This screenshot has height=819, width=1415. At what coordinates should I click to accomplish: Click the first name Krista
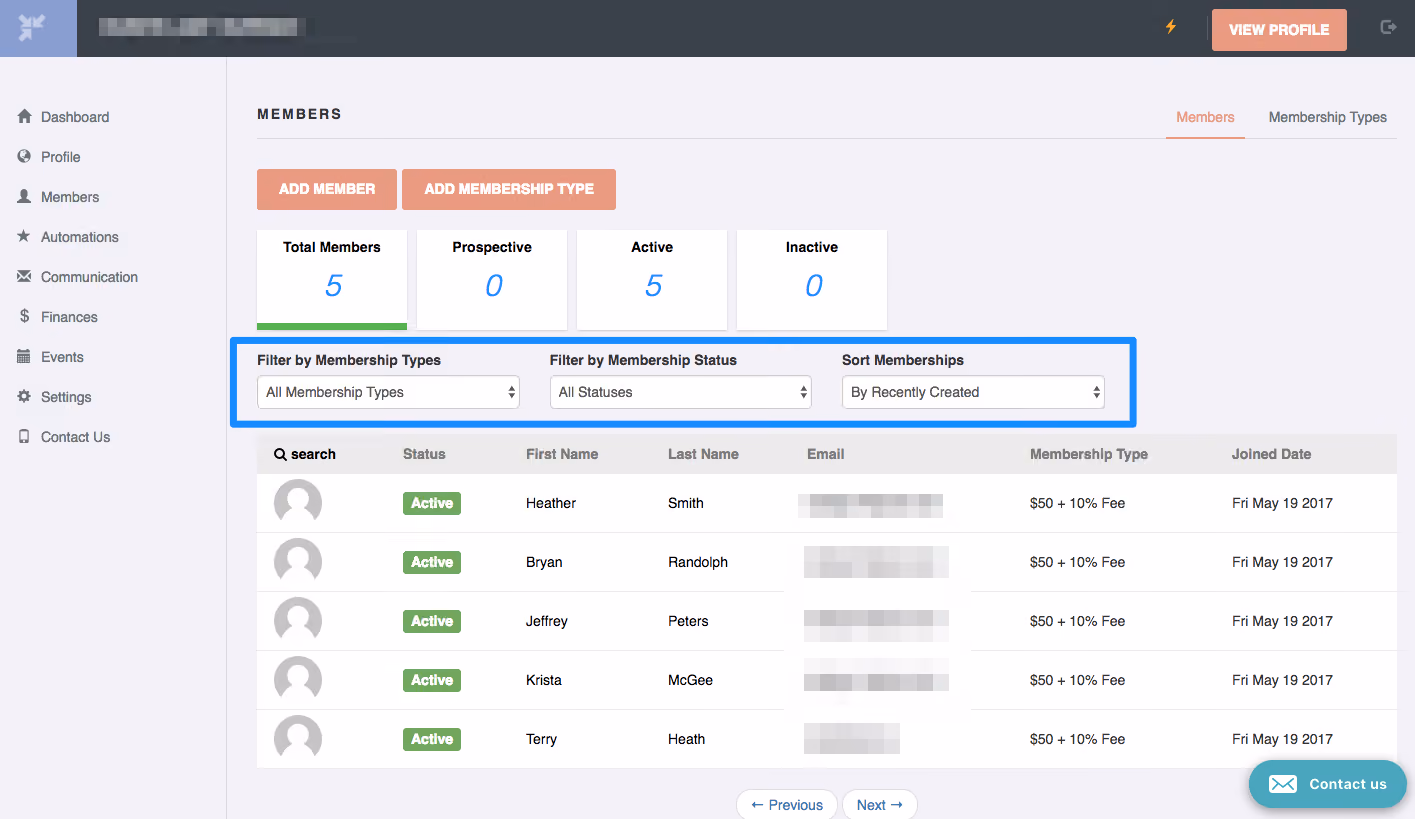(544, 680)
